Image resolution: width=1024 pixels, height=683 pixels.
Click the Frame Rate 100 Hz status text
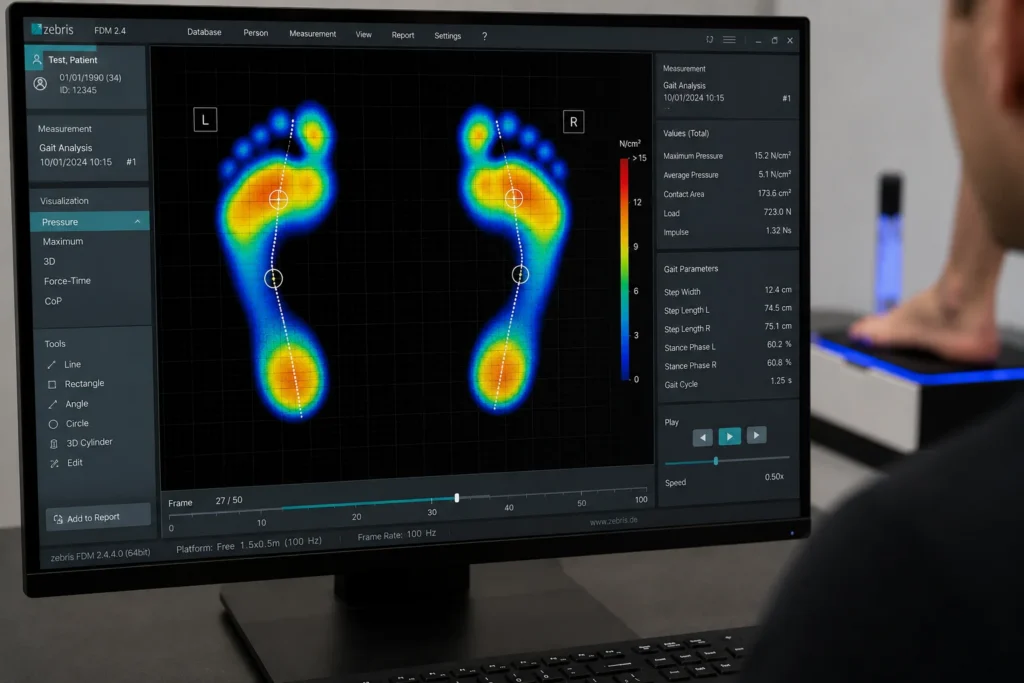396,535
